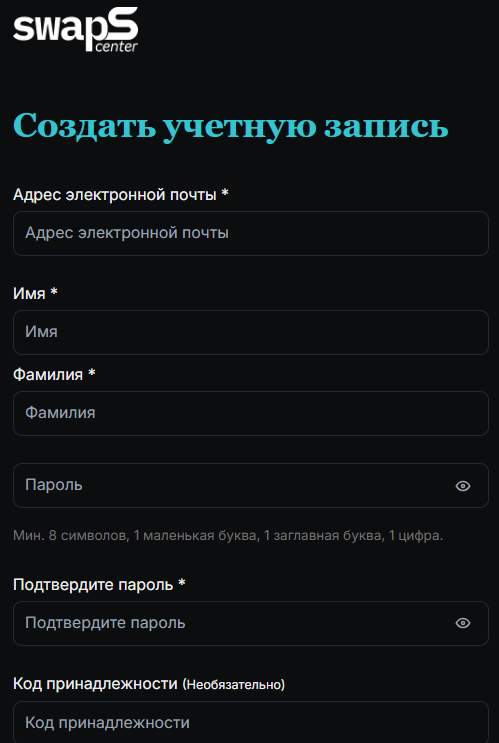Click the asterisk beside the Имя label
This screenshot has height=743, width=499.
click(54, 292)
